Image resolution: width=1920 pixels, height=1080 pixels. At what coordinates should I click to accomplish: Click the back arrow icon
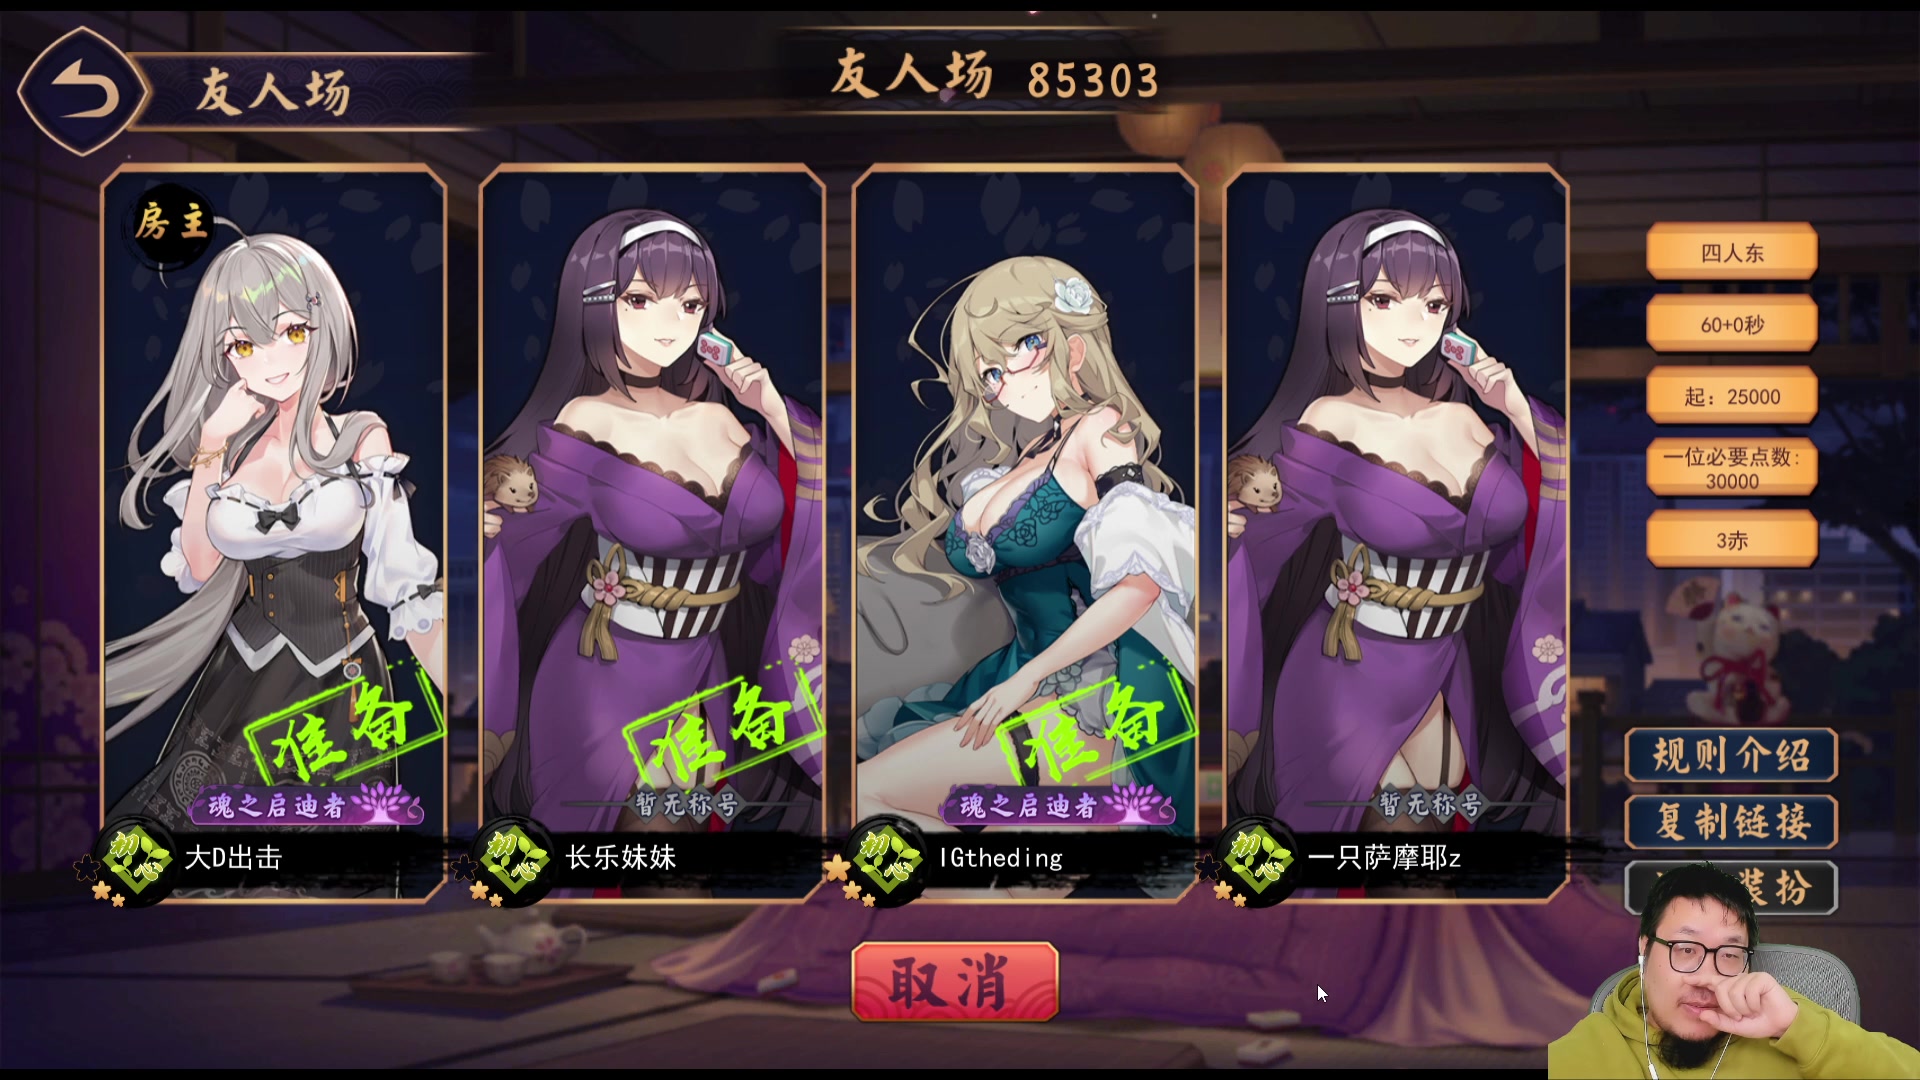[84, 92]
